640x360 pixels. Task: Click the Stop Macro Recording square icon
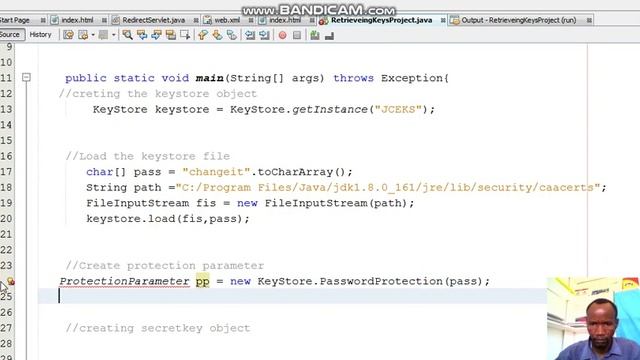[297, 35]
